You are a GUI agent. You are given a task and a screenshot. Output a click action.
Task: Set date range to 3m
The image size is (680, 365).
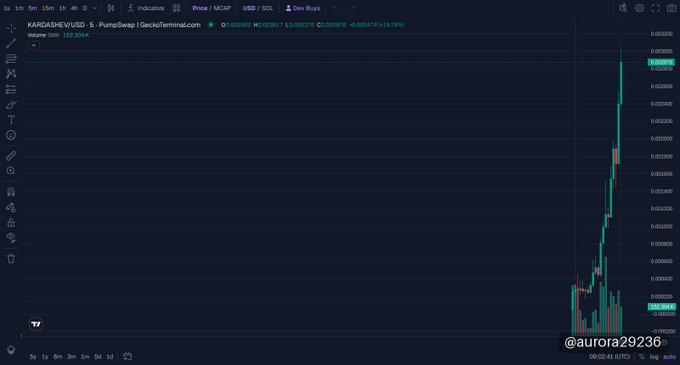pyautogui.click(x=72, y=356)
